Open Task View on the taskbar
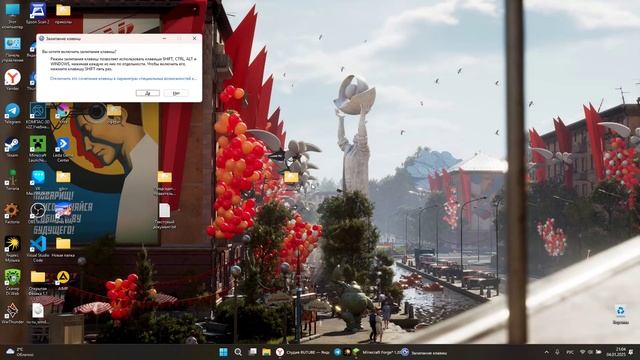This screenshot has height=360, width=640. point(252,352)
